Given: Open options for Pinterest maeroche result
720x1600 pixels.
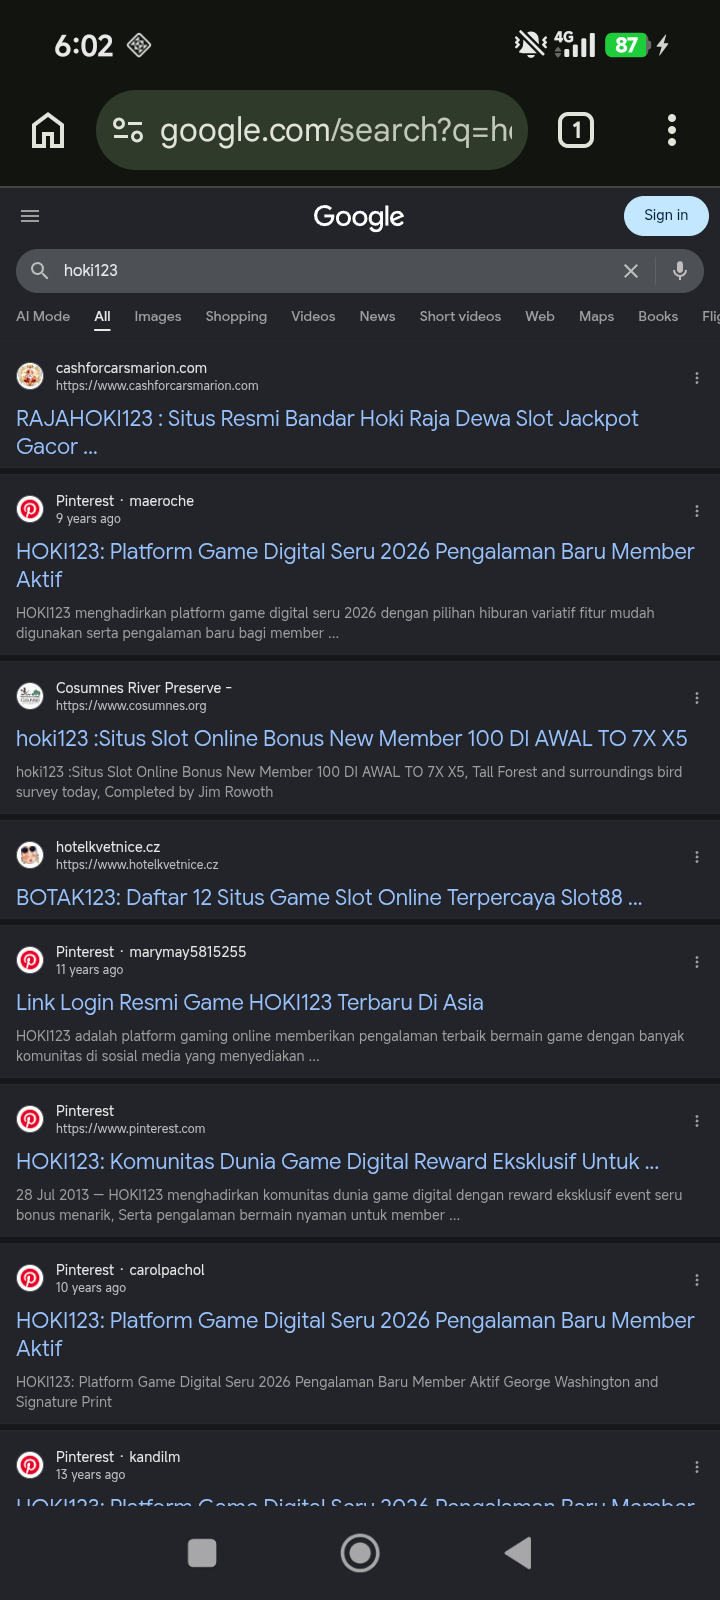Looking at the screenshot, I should 697,511.
